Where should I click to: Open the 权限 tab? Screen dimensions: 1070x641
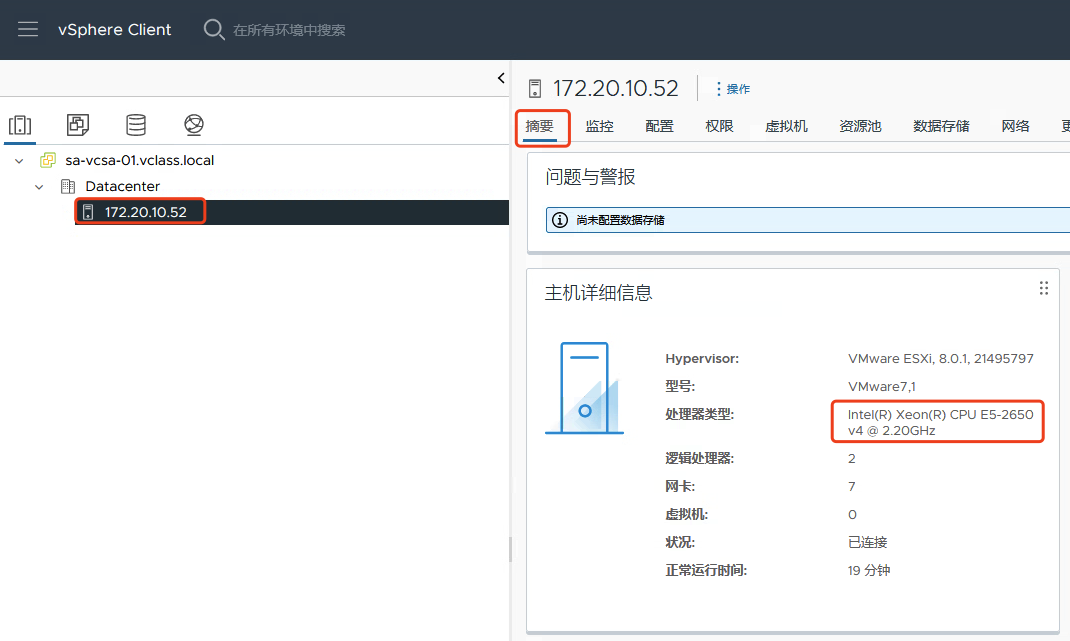click(719, 126)
